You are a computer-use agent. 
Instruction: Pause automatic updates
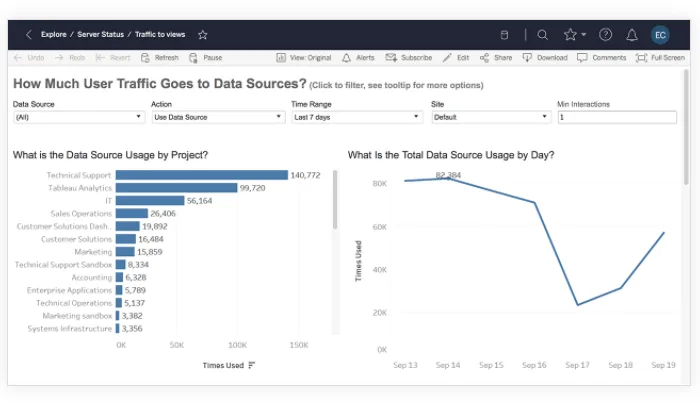[206, 58]
